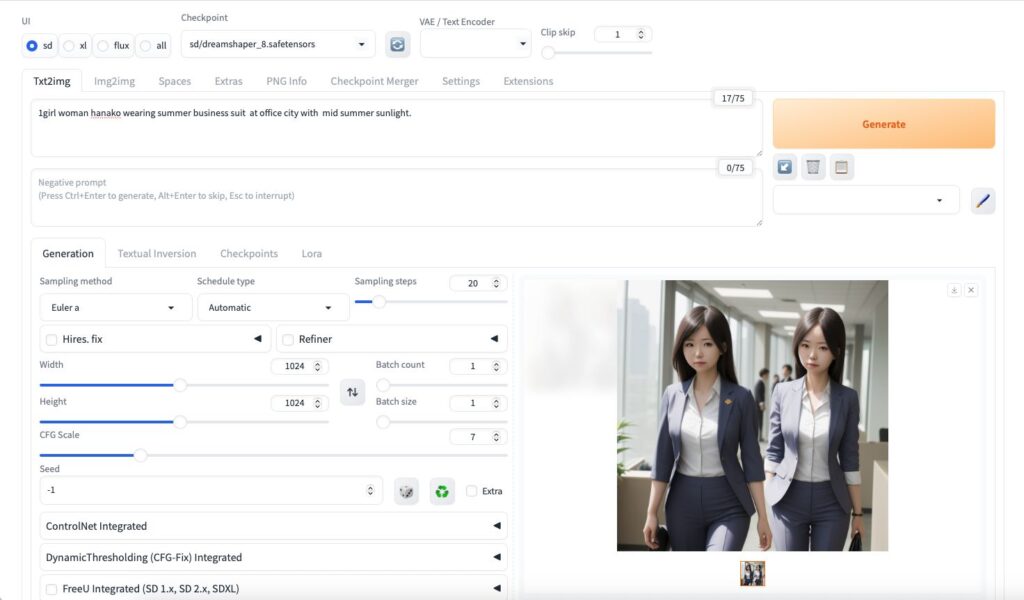Open the Sampling method dropdown
Viewport: 1024px width, 600px height.
(x=116, y=308)
